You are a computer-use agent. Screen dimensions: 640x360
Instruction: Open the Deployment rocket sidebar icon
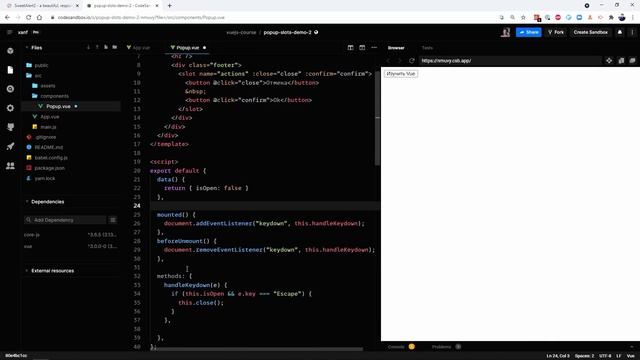10,147
